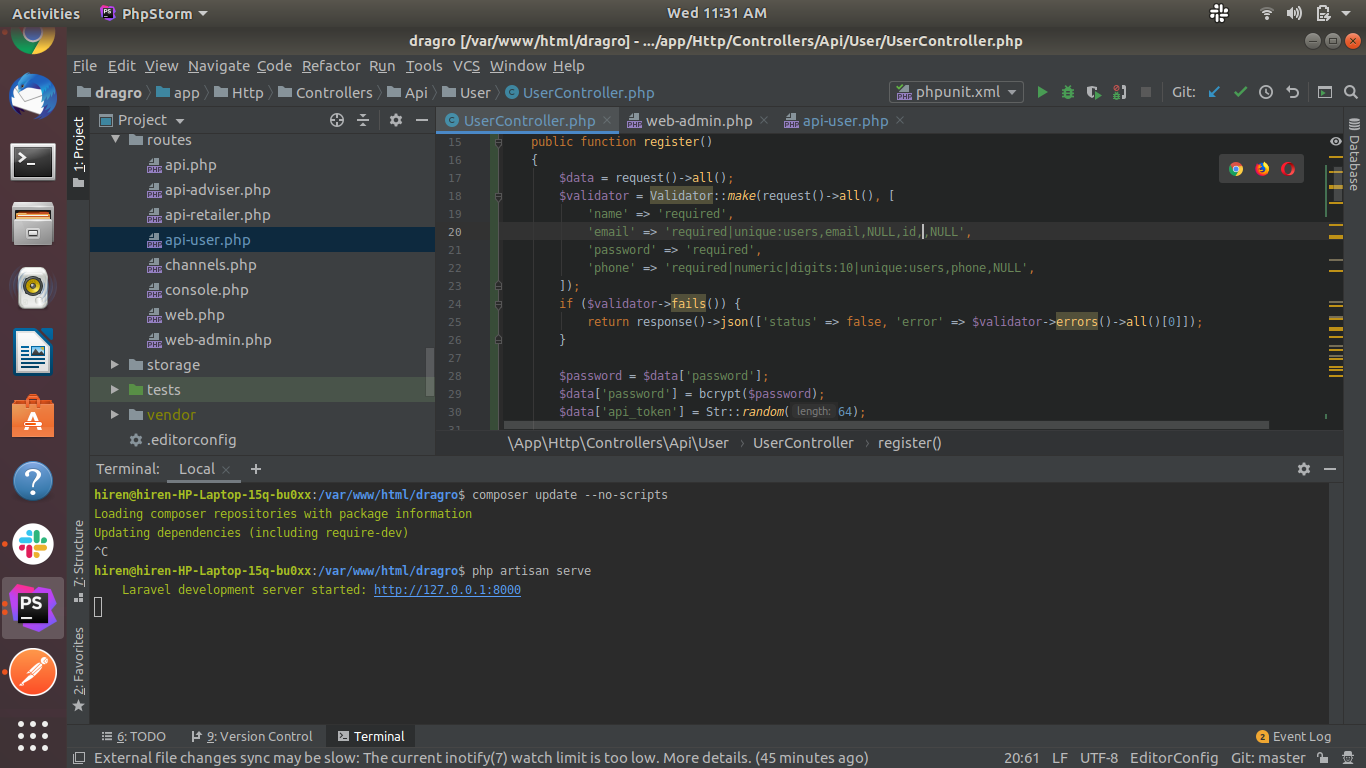Select channels.php in the project tree
The height and width of the screenshot is (768, 1366).
tap(210, 265)
